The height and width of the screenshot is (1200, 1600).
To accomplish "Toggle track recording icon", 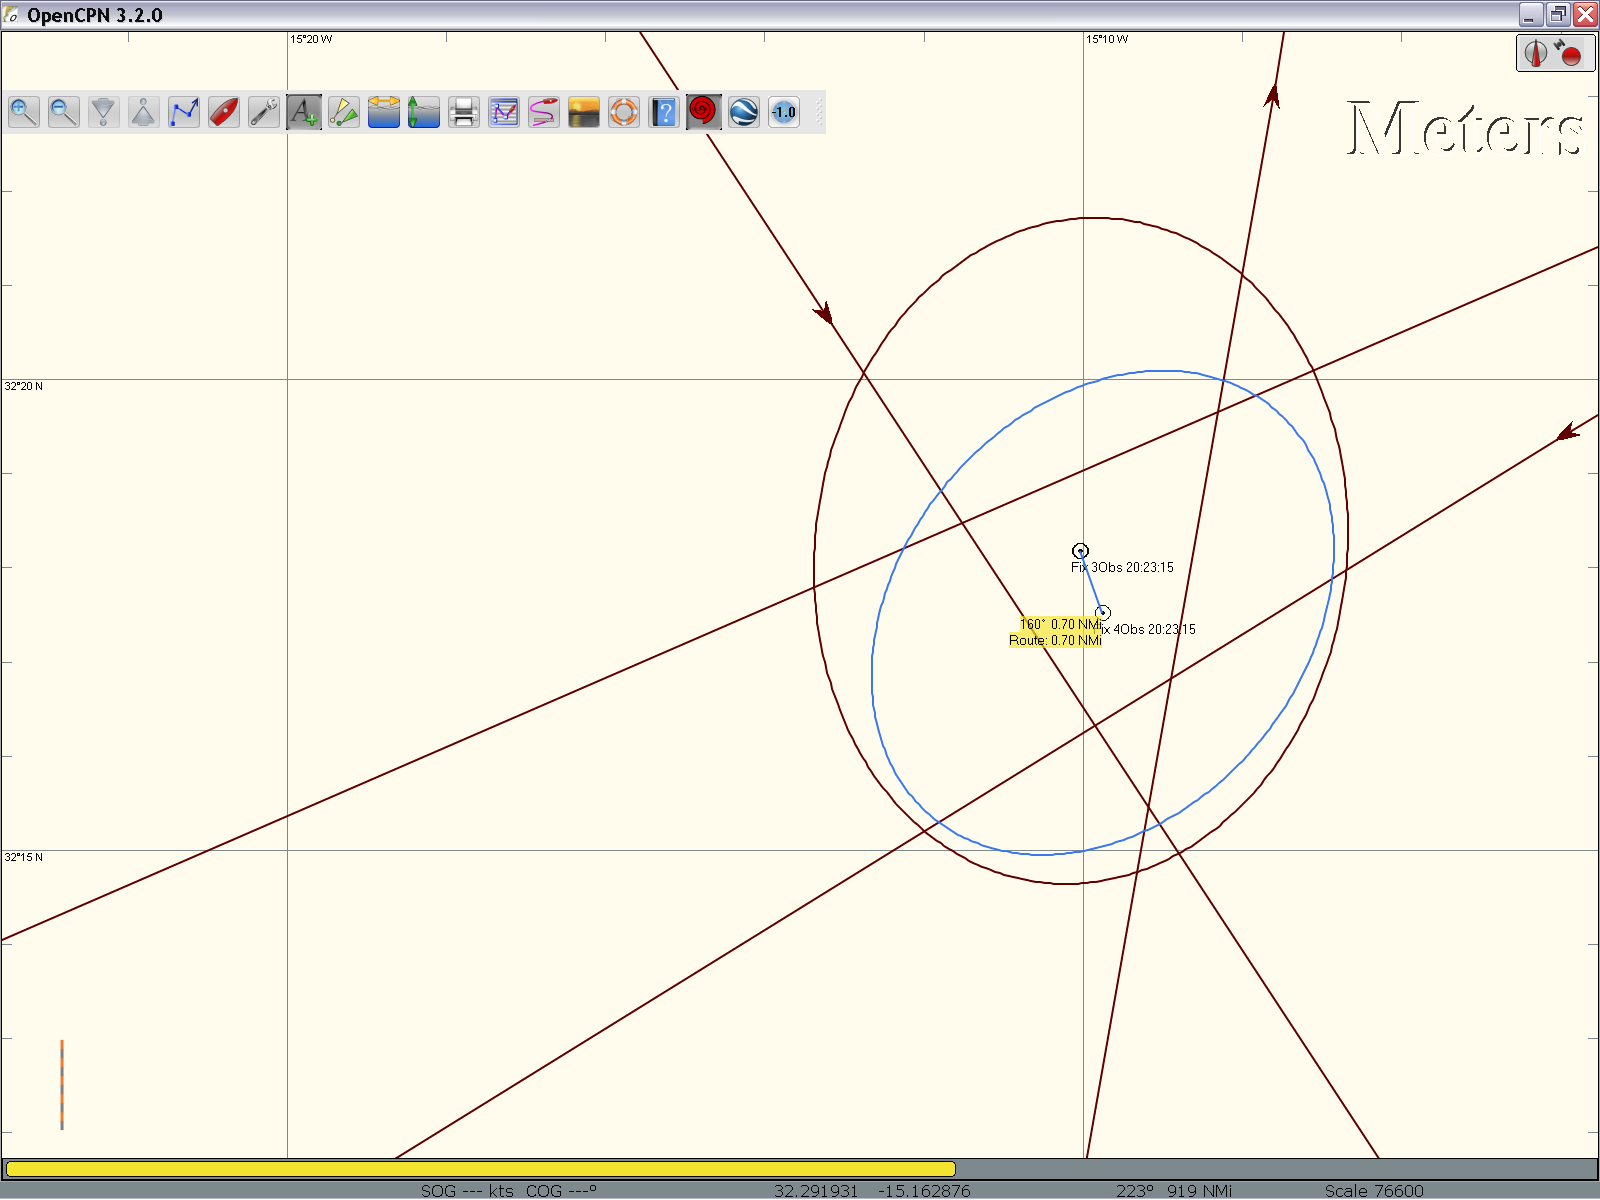I will [544, 112].
